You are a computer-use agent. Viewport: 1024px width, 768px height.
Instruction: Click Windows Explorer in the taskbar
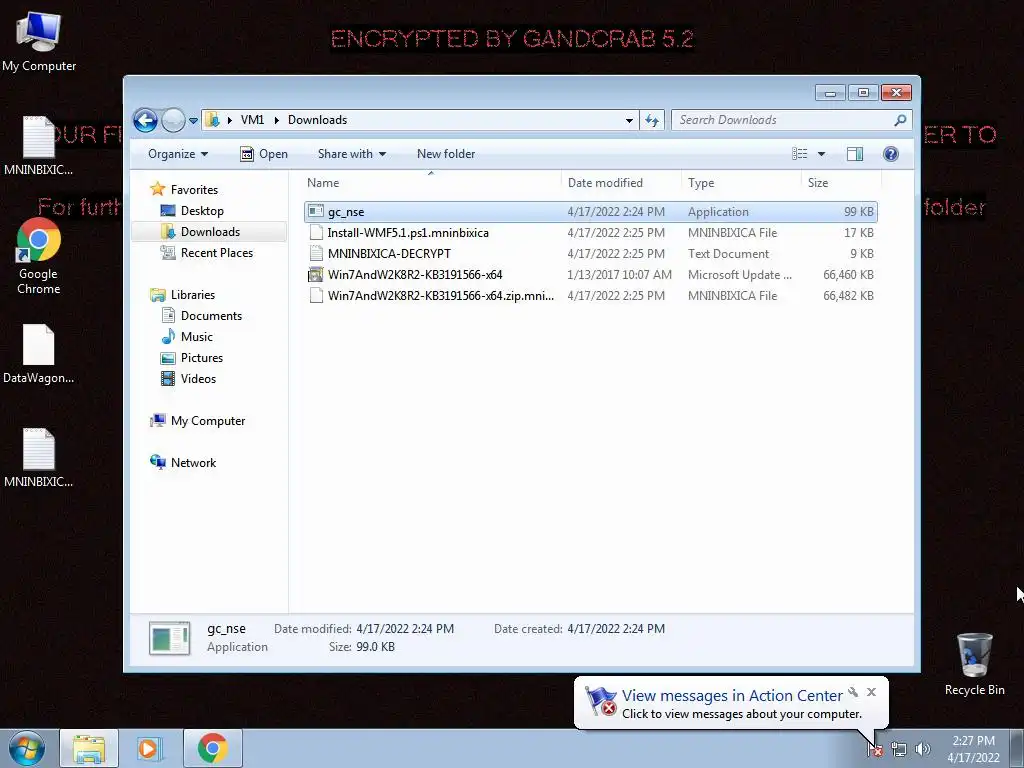(89, 748)
